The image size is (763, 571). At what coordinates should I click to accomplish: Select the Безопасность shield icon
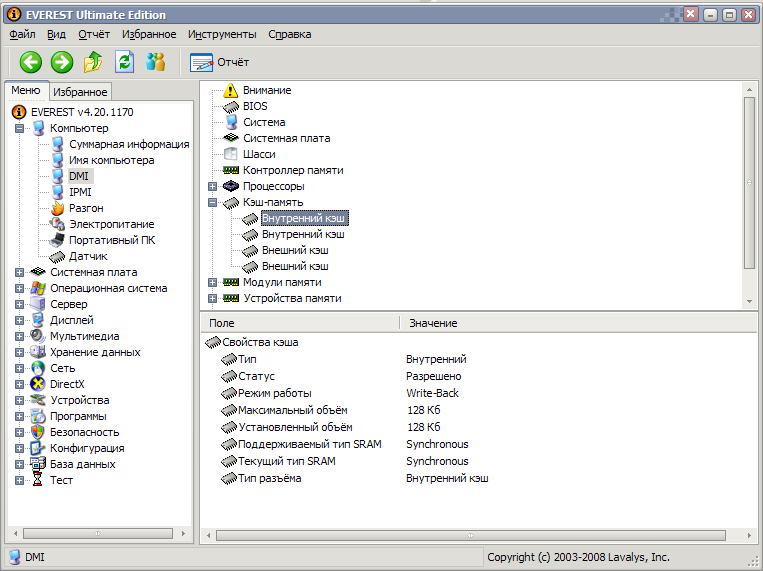(x=38, y=432)
